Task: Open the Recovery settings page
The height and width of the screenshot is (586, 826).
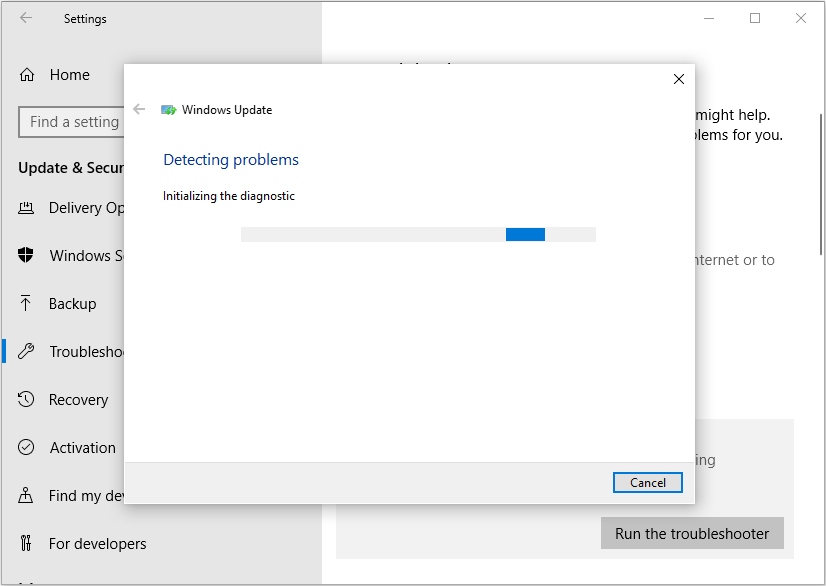Action: point(77,400)
